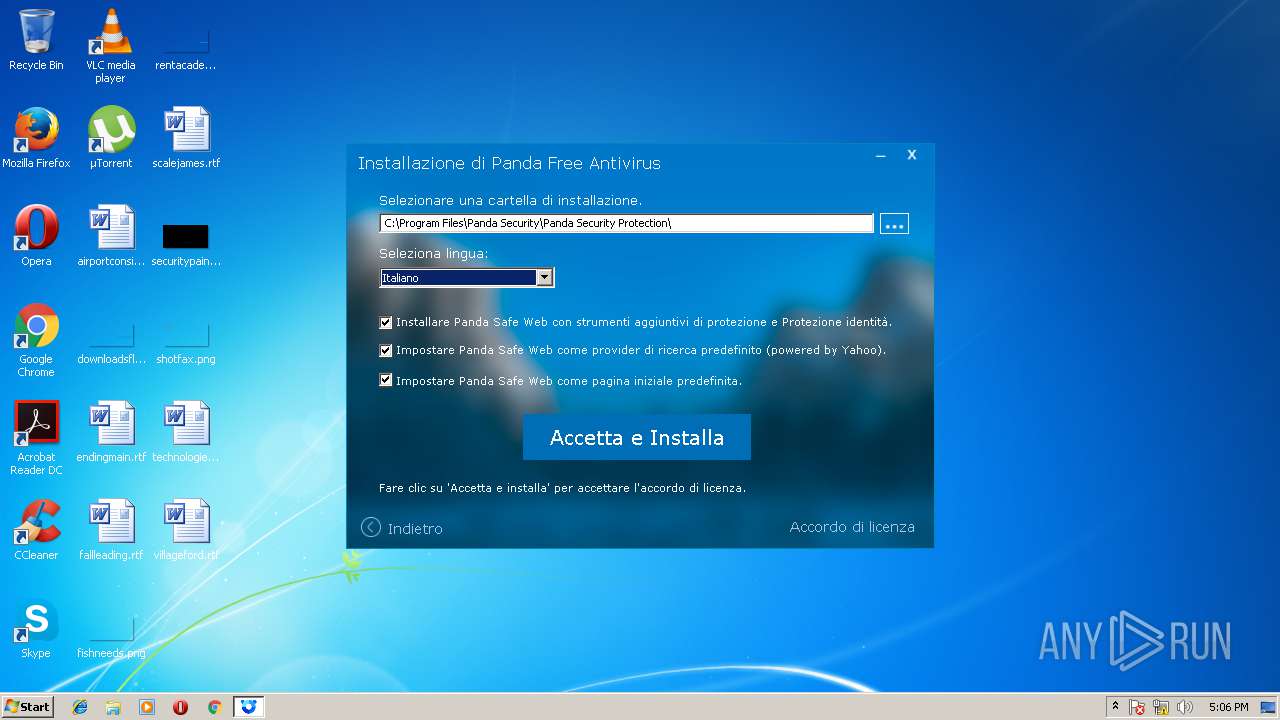
Task: Open media player taskbar icon
Action: pos(147,707)
